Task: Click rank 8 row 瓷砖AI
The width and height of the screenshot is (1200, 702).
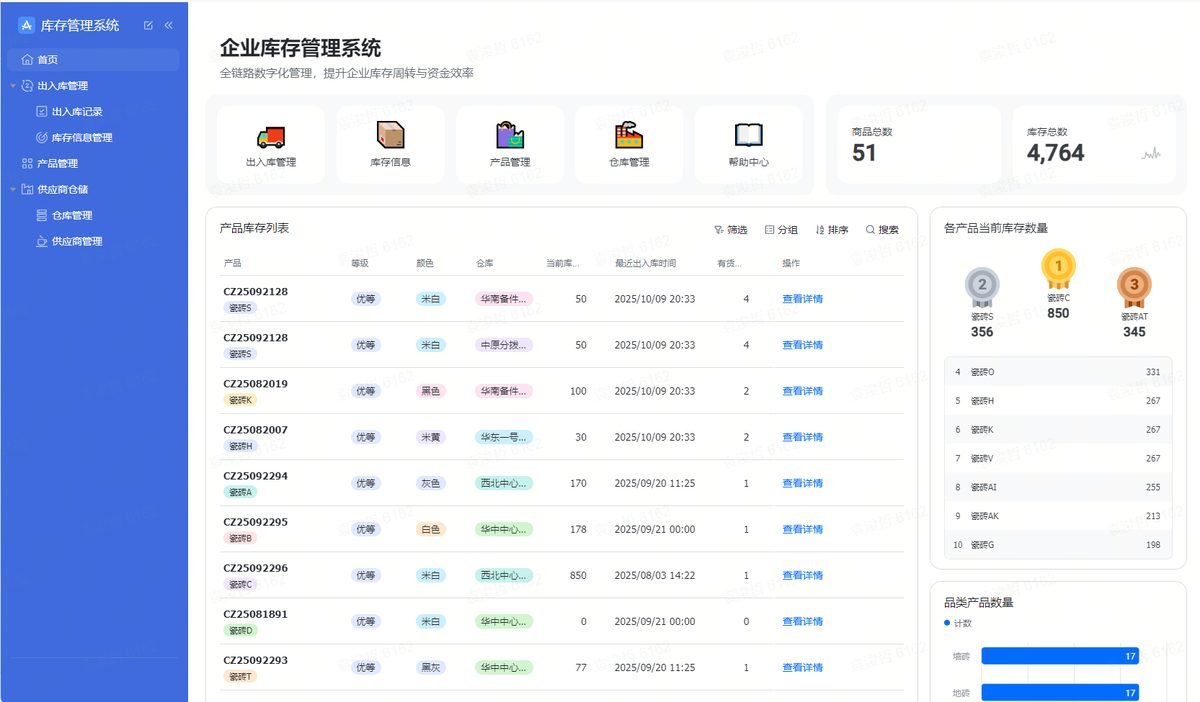Action: click(x=1058, y=488)
